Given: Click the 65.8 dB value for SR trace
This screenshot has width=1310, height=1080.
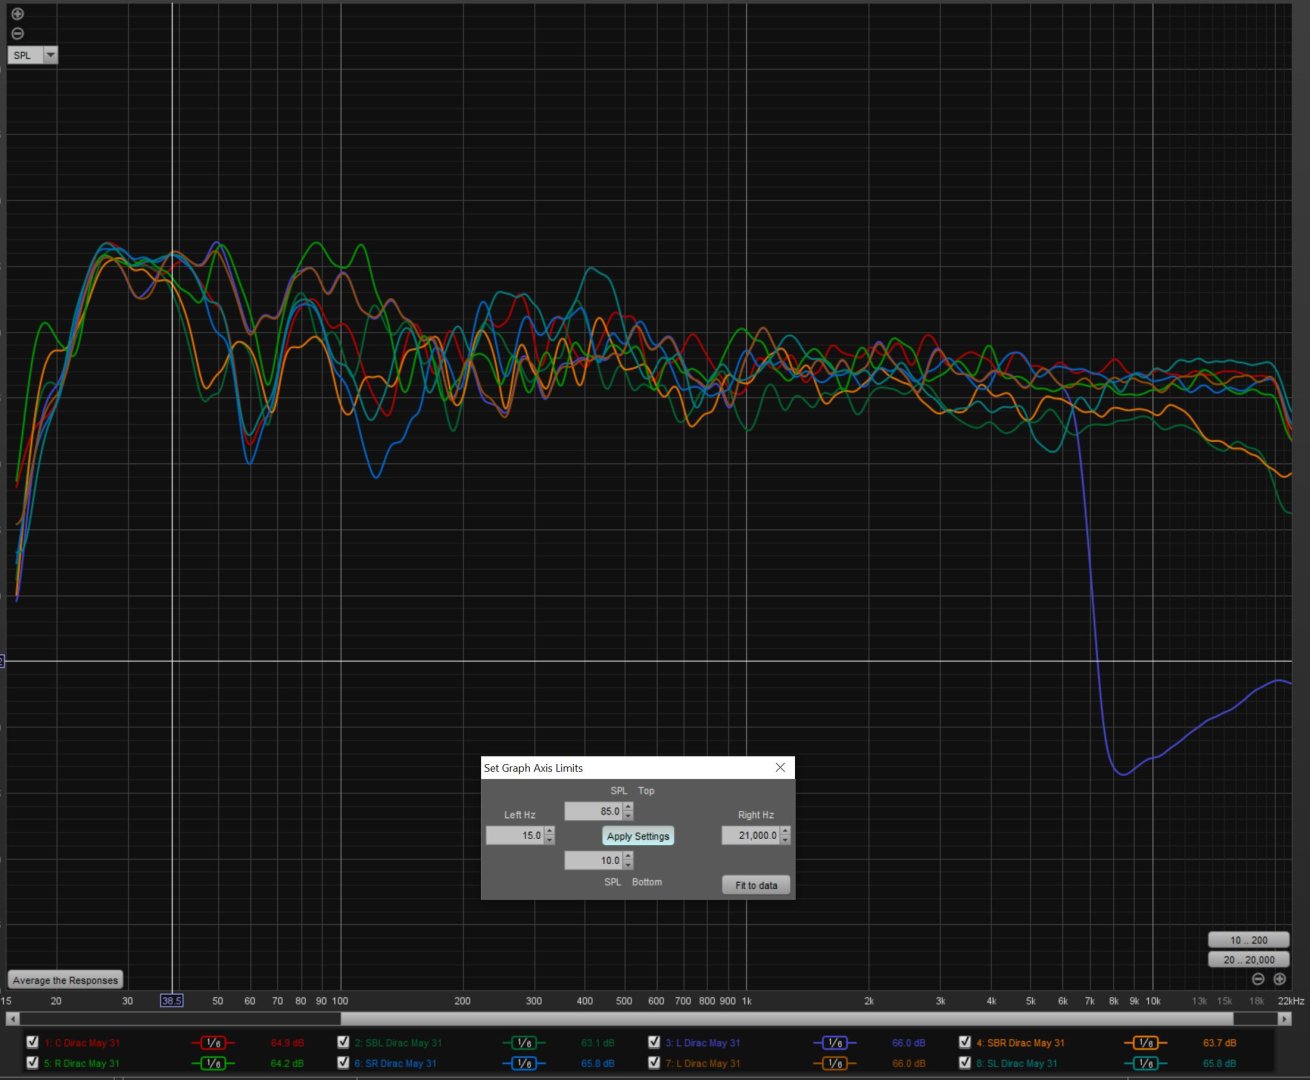Looking at the screenshot, I should click(598, 1063).
